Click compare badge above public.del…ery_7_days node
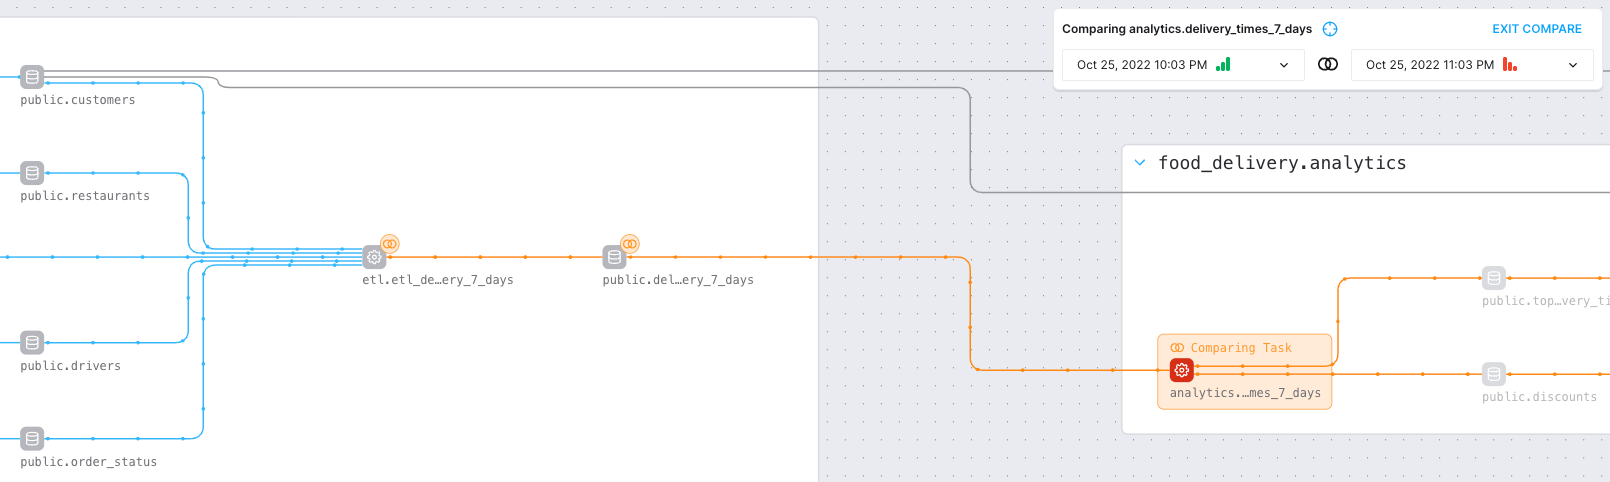The image size is (1610, 482). coord(630,243)
